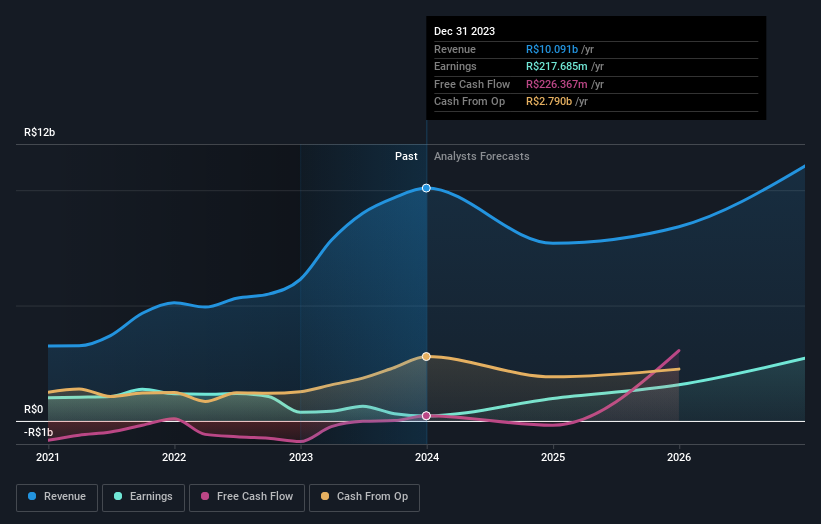Screen dimensions: 821x524
Task: Click the 2026 x-axis label
Action: coord(679,457)
